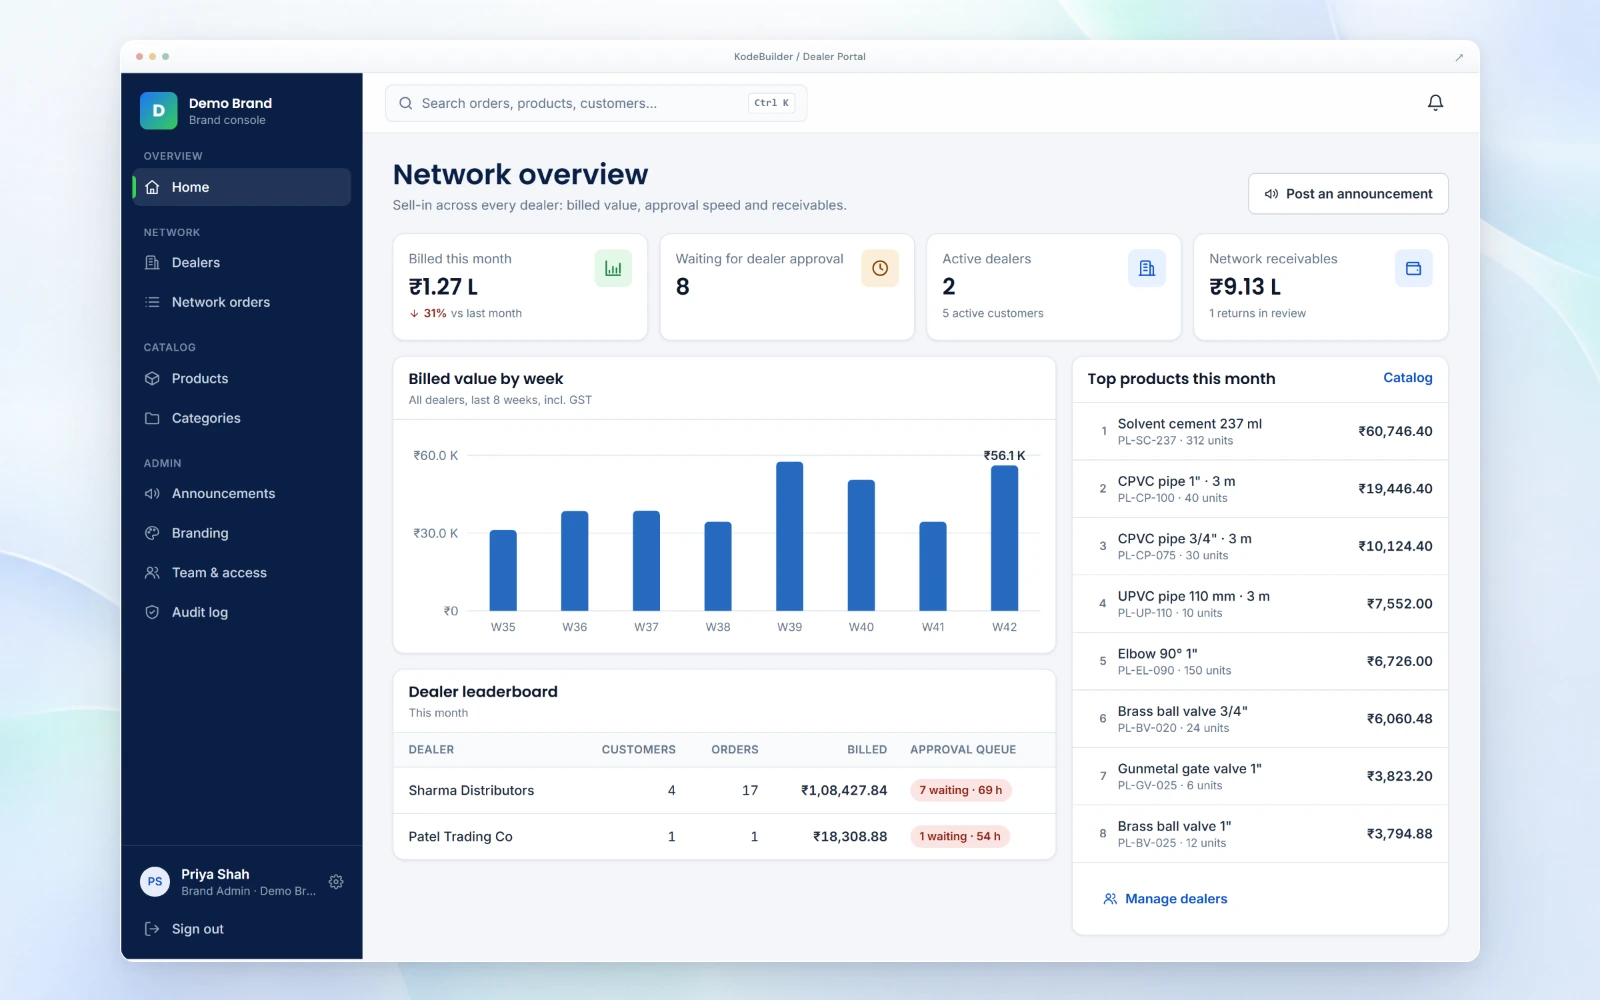Click the bar chart icon on Billed this month card
The width and height of the screenshot is (1600, 1000).
613,268
